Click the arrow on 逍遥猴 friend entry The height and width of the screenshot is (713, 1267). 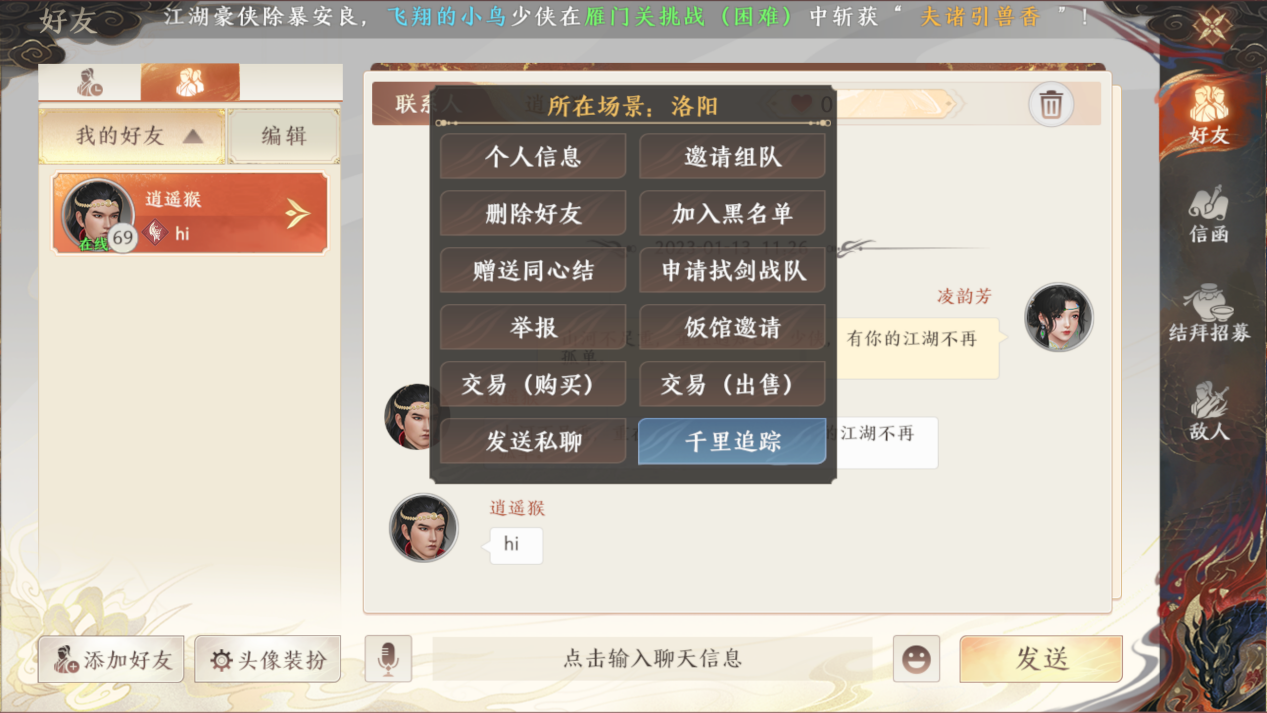[297, 213]
